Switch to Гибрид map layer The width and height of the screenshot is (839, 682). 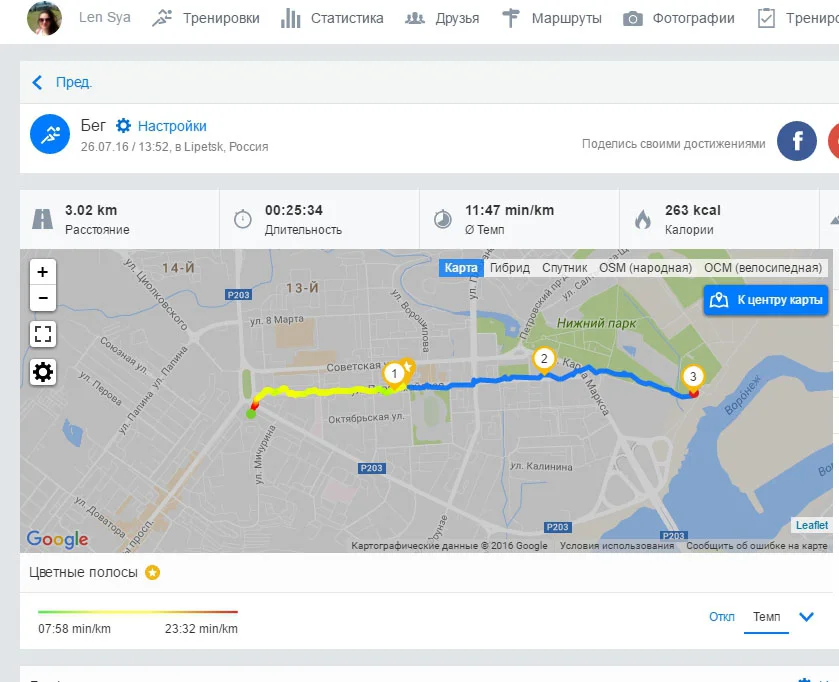(x=510, y=268)
